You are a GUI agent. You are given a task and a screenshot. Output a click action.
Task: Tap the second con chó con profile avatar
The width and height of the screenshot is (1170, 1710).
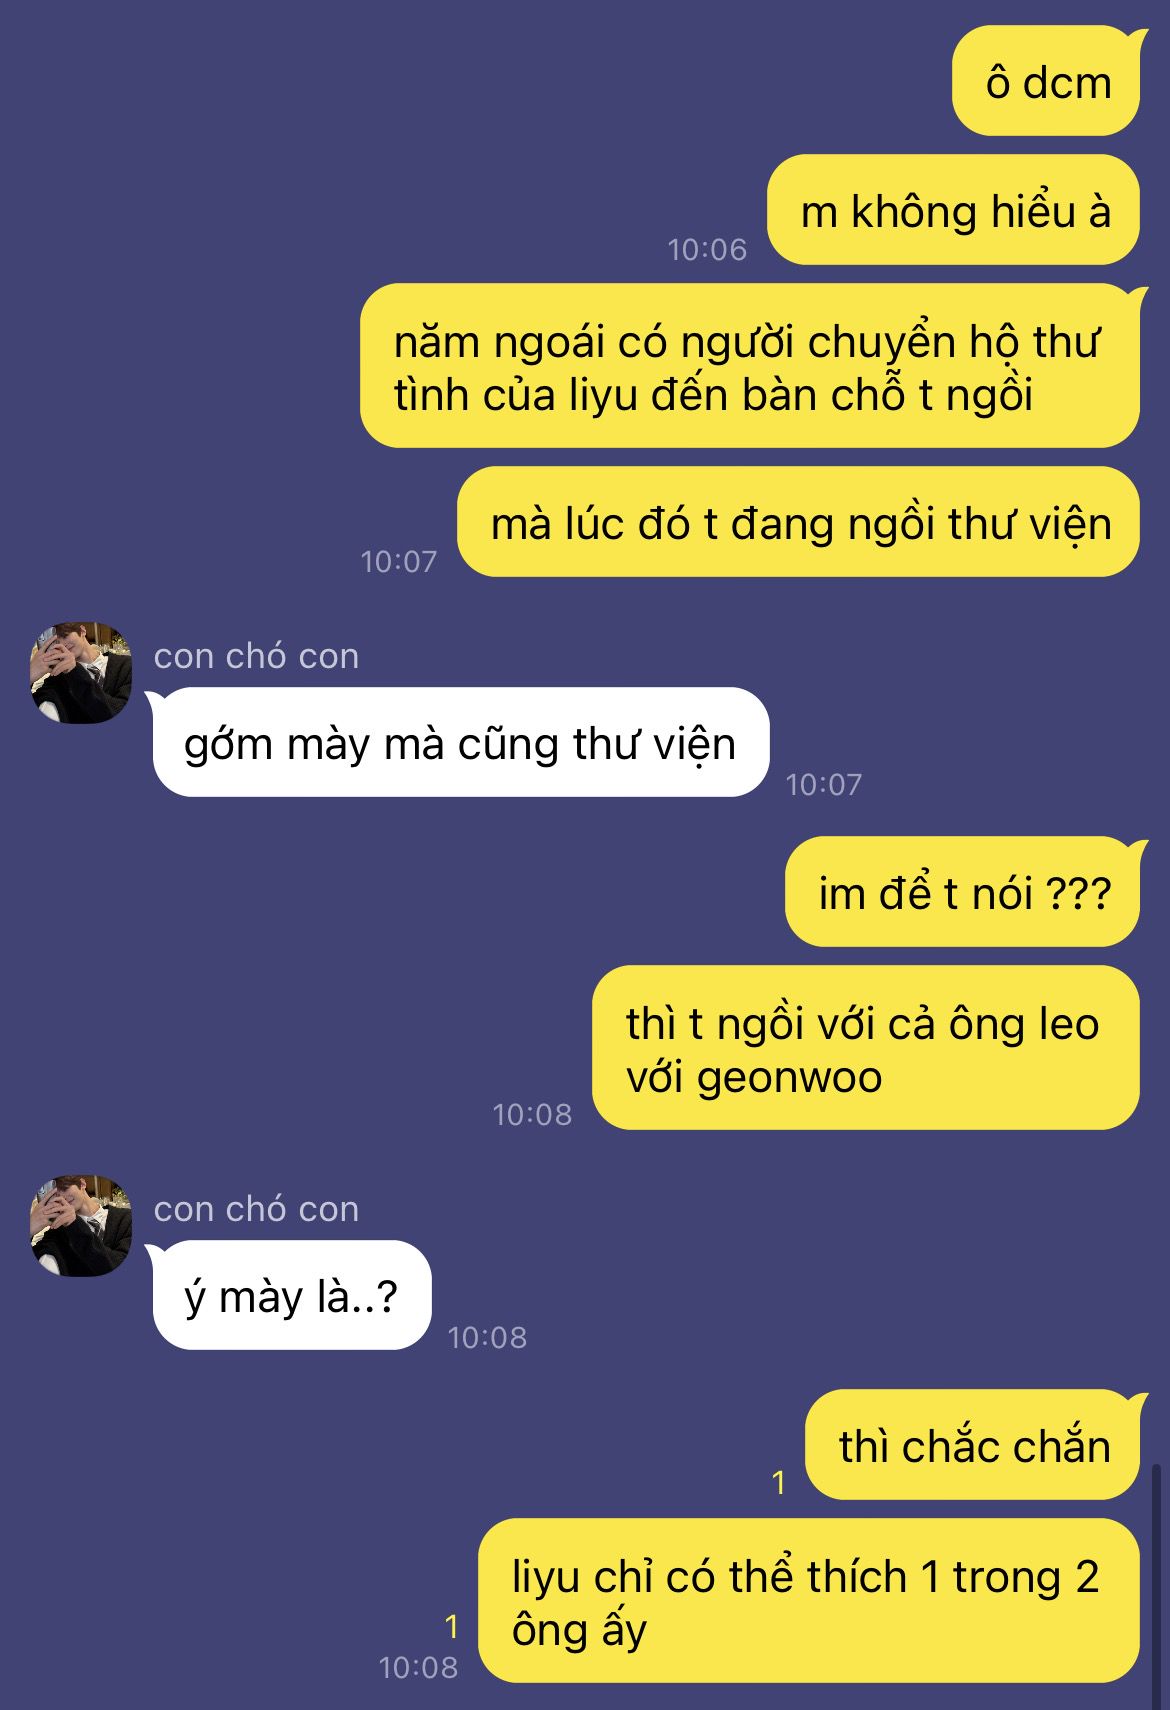[81, 1225]
